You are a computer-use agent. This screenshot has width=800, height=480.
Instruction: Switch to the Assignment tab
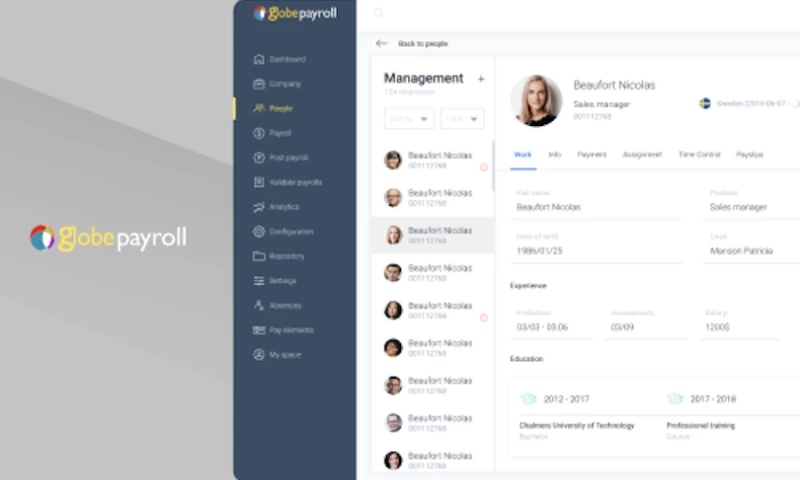point(642,155)
